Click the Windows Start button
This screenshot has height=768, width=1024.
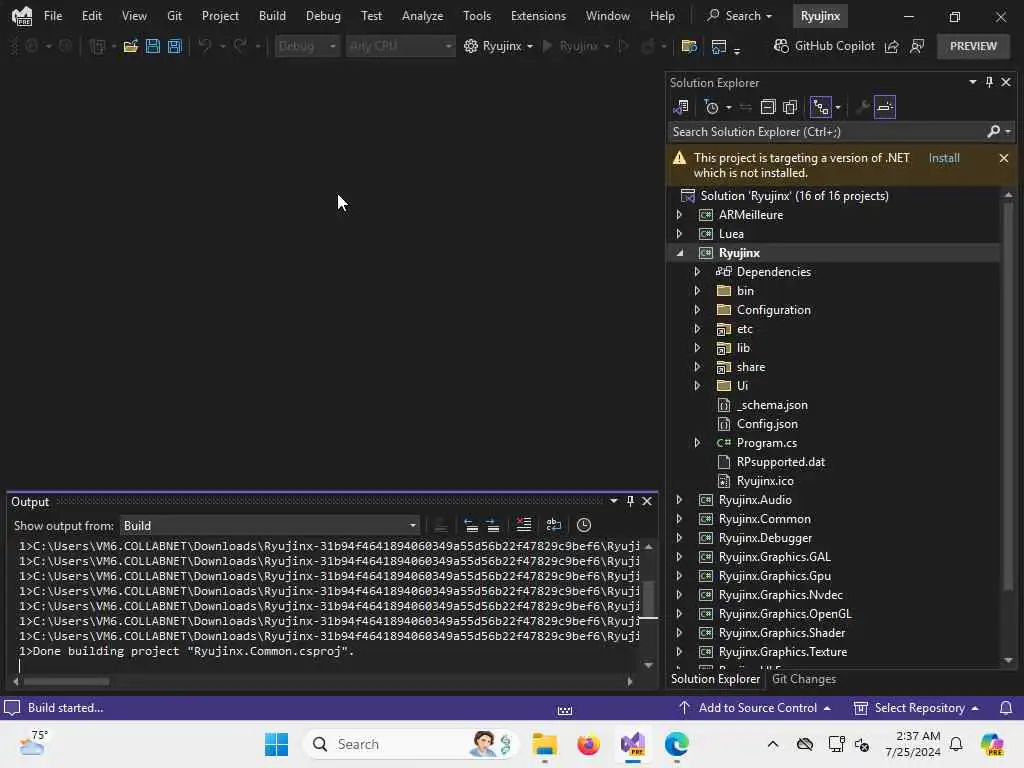pos(276,744)
